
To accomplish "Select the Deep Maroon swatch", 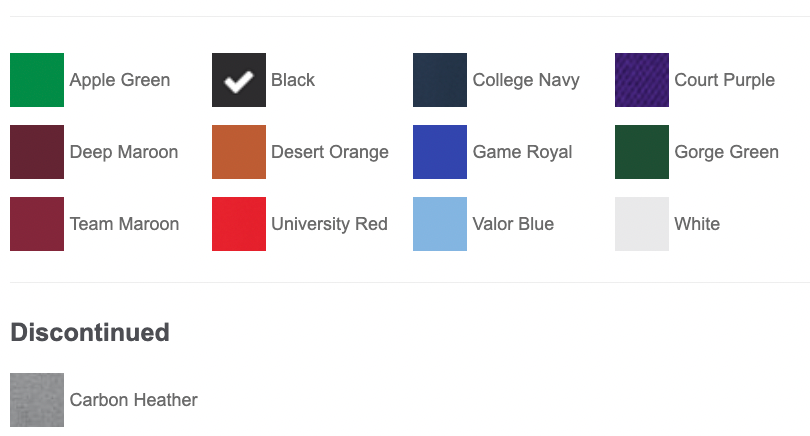I will [37, 152].
